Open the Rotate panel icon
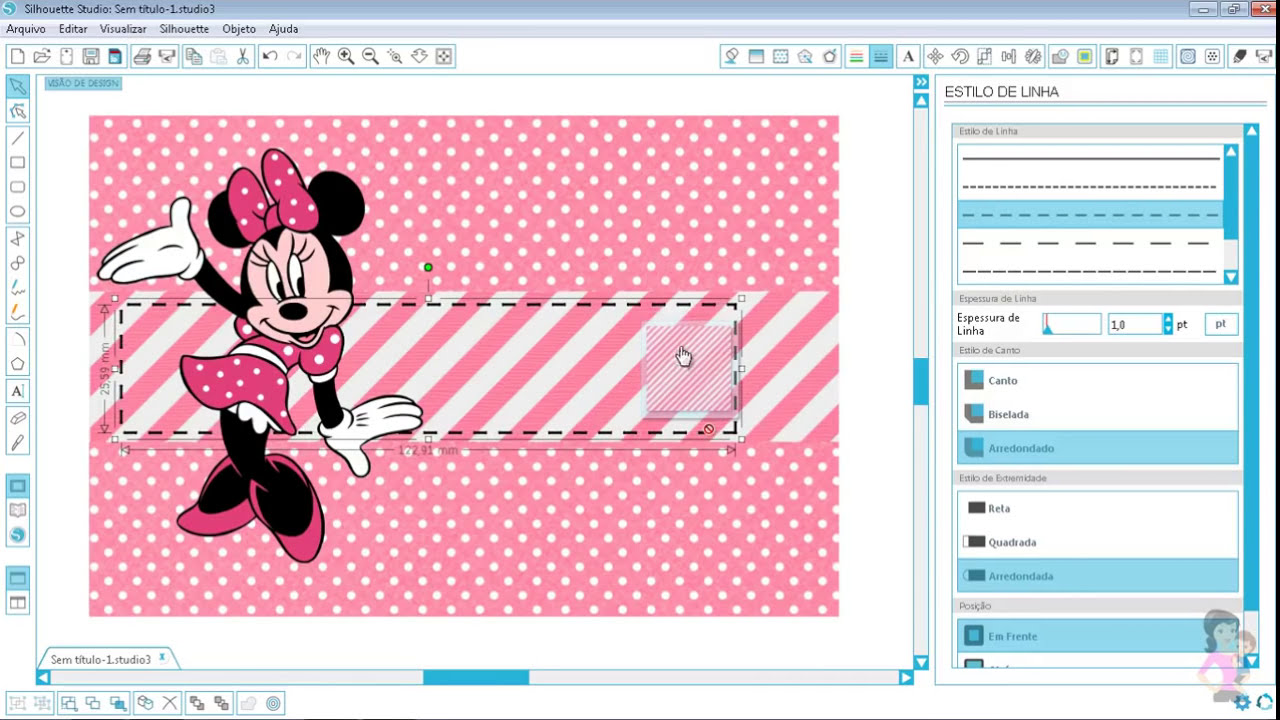The image size is (1280, 720). tap(960, 57)
